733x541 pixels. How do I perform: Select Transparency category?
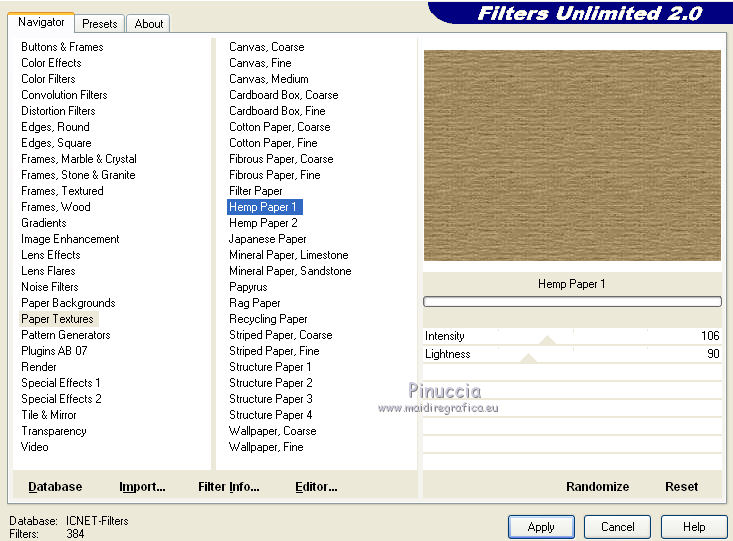(54, 431)
